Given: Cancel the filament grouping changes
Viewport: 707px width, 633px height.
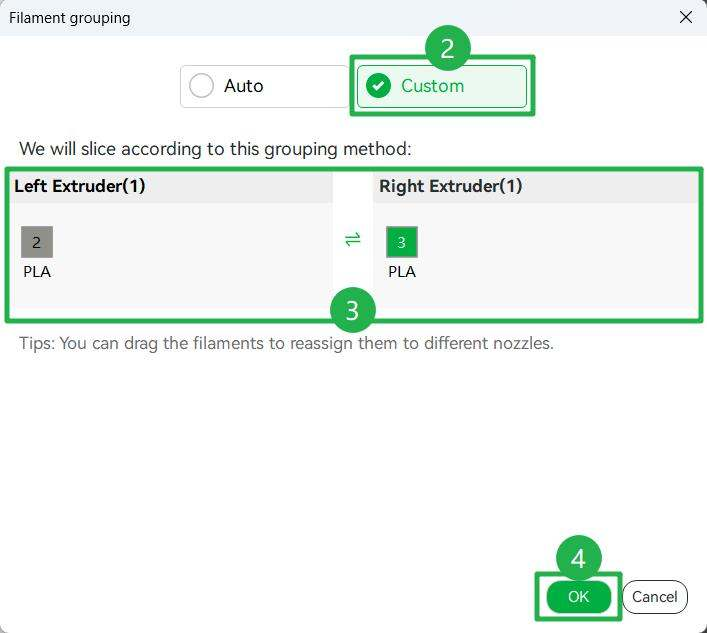Looking at the screenshot, I should coord(655,596).
